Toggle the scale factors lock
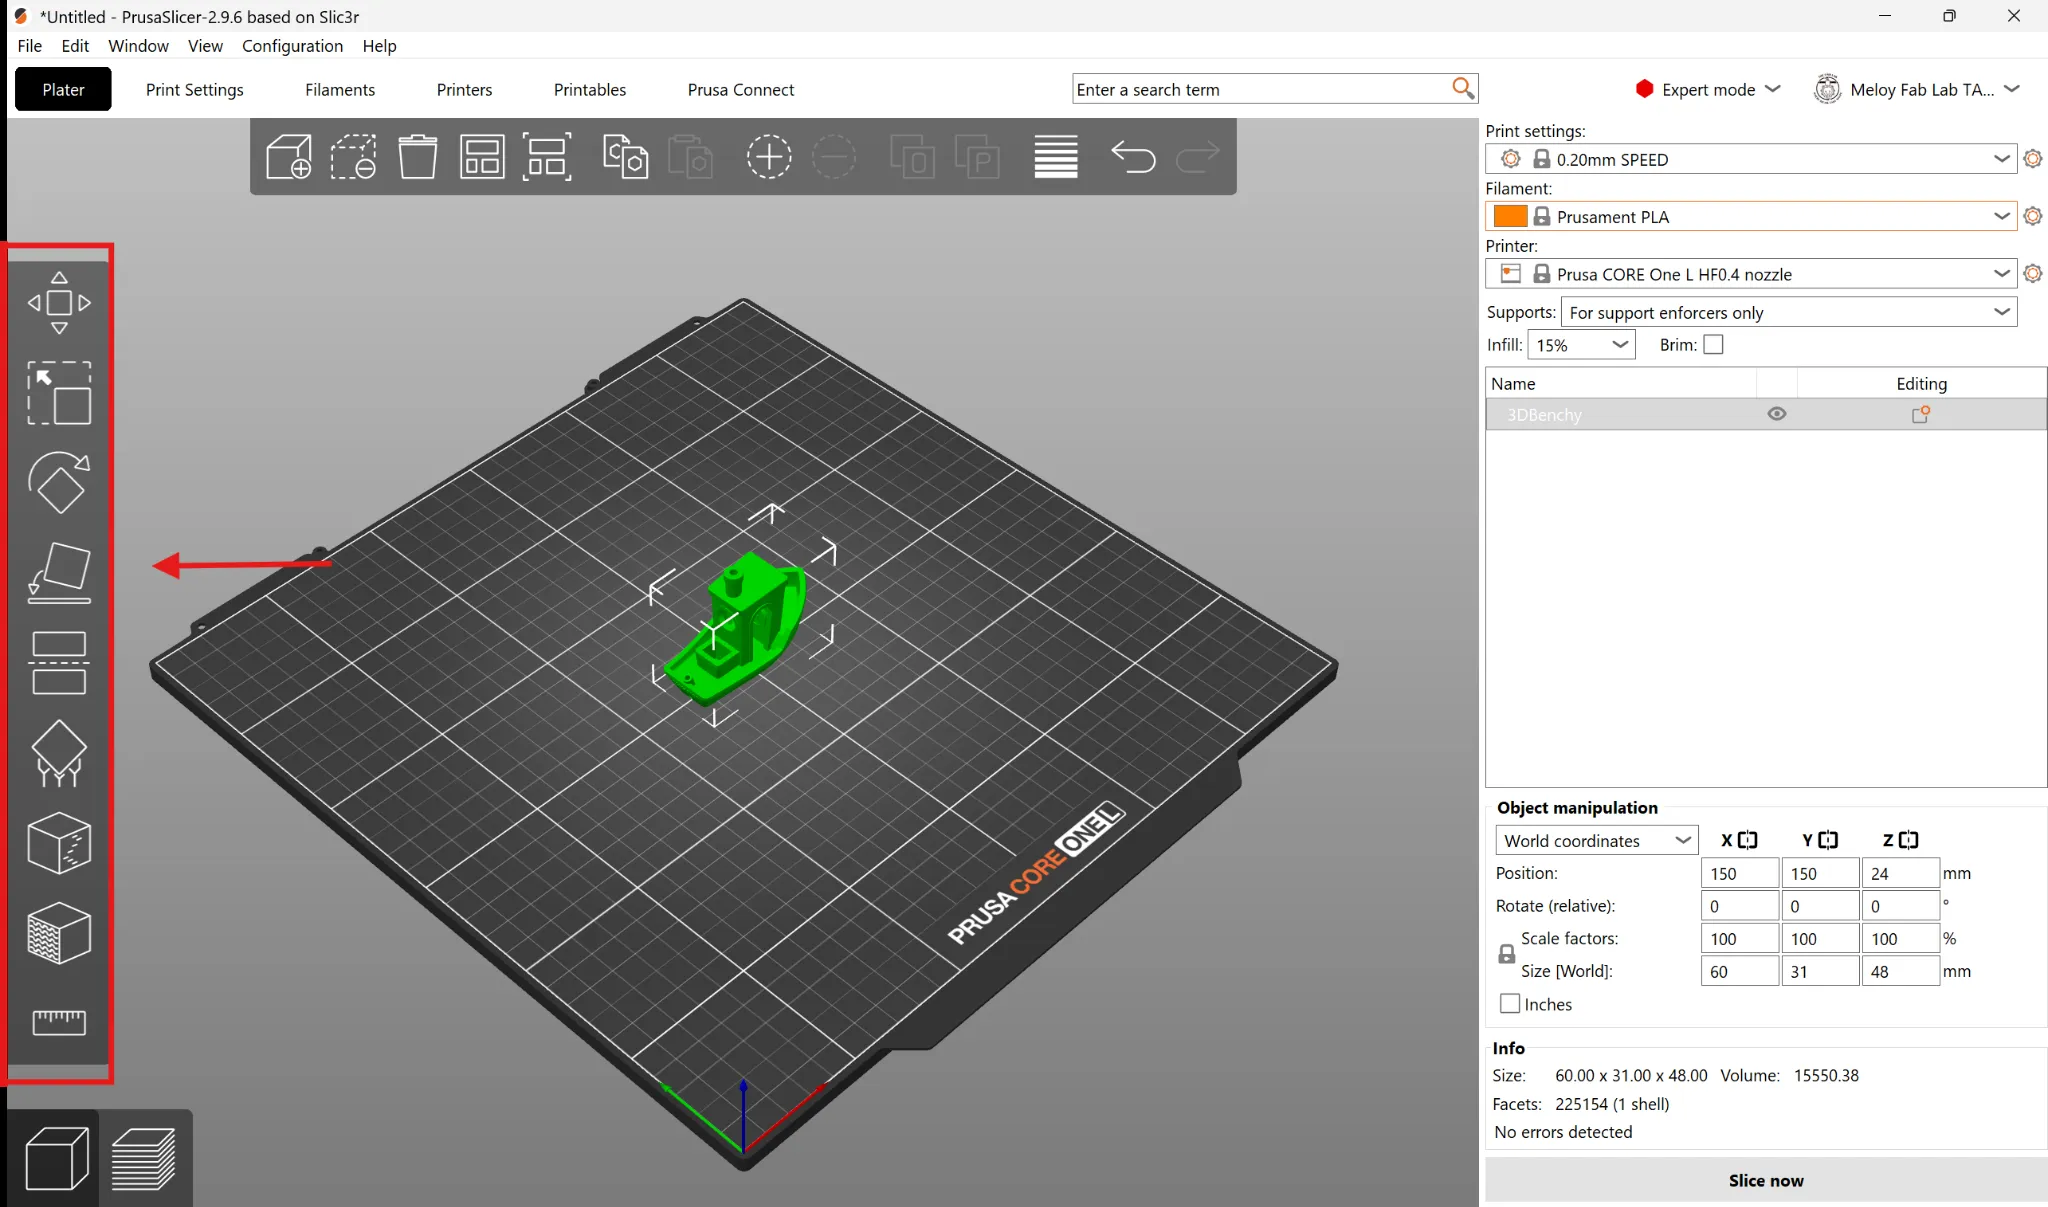 [1506, 954]
